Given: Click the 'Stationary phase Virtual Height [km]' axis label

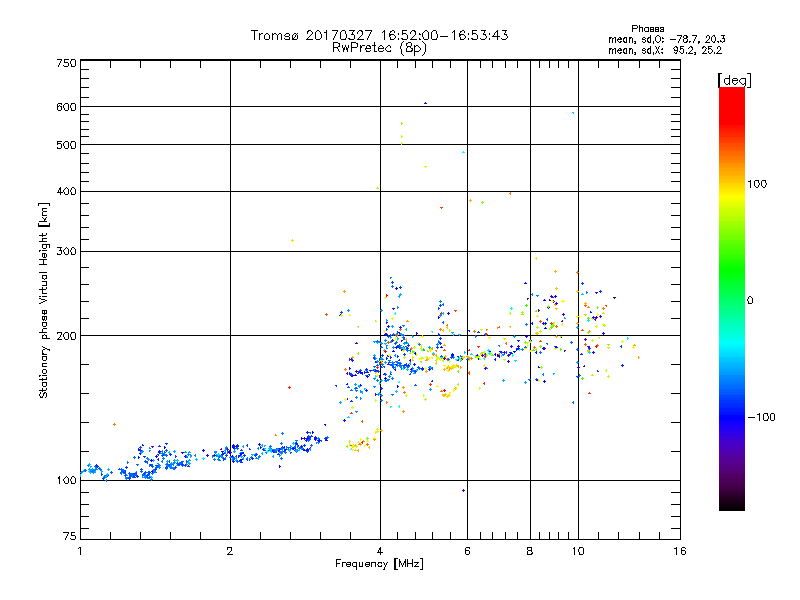Looking at the screenshot, I should click(44, 300).
